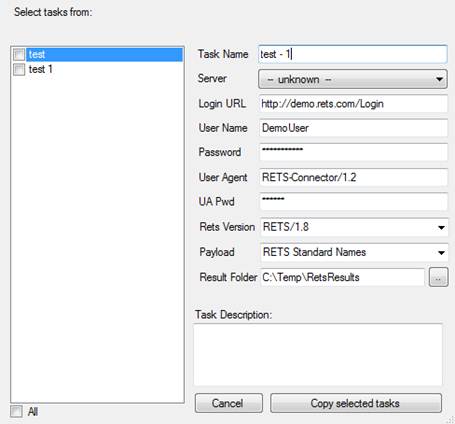Click the User Agent text field
This screenshot has width=455, height=424.
tap(353, 177)
